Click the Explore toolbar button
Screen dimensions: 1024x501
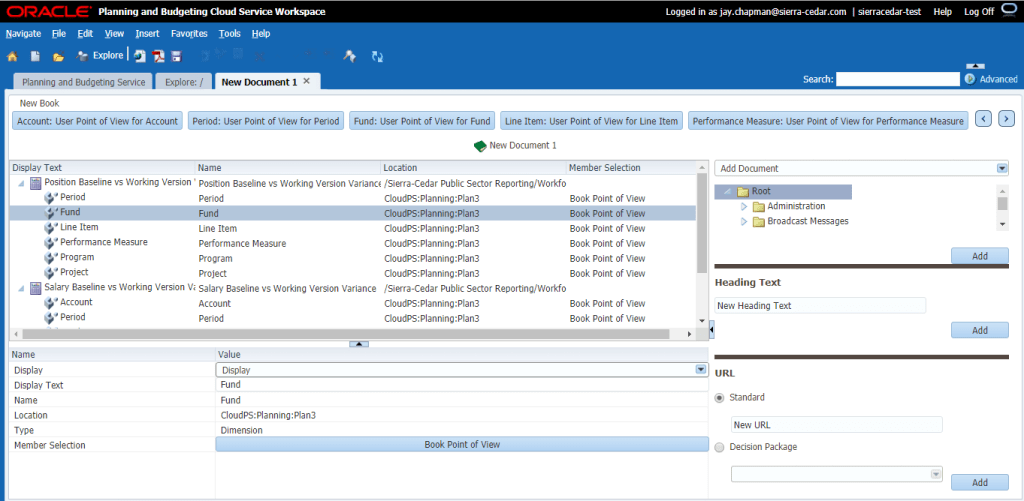coord(100,56)
